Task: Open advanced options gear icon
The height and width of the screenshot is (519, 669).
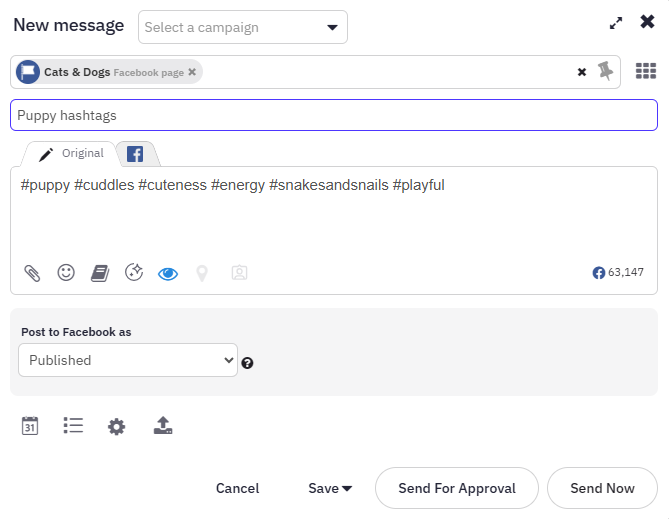Action: pyautogui.click(x=117, y=427)
